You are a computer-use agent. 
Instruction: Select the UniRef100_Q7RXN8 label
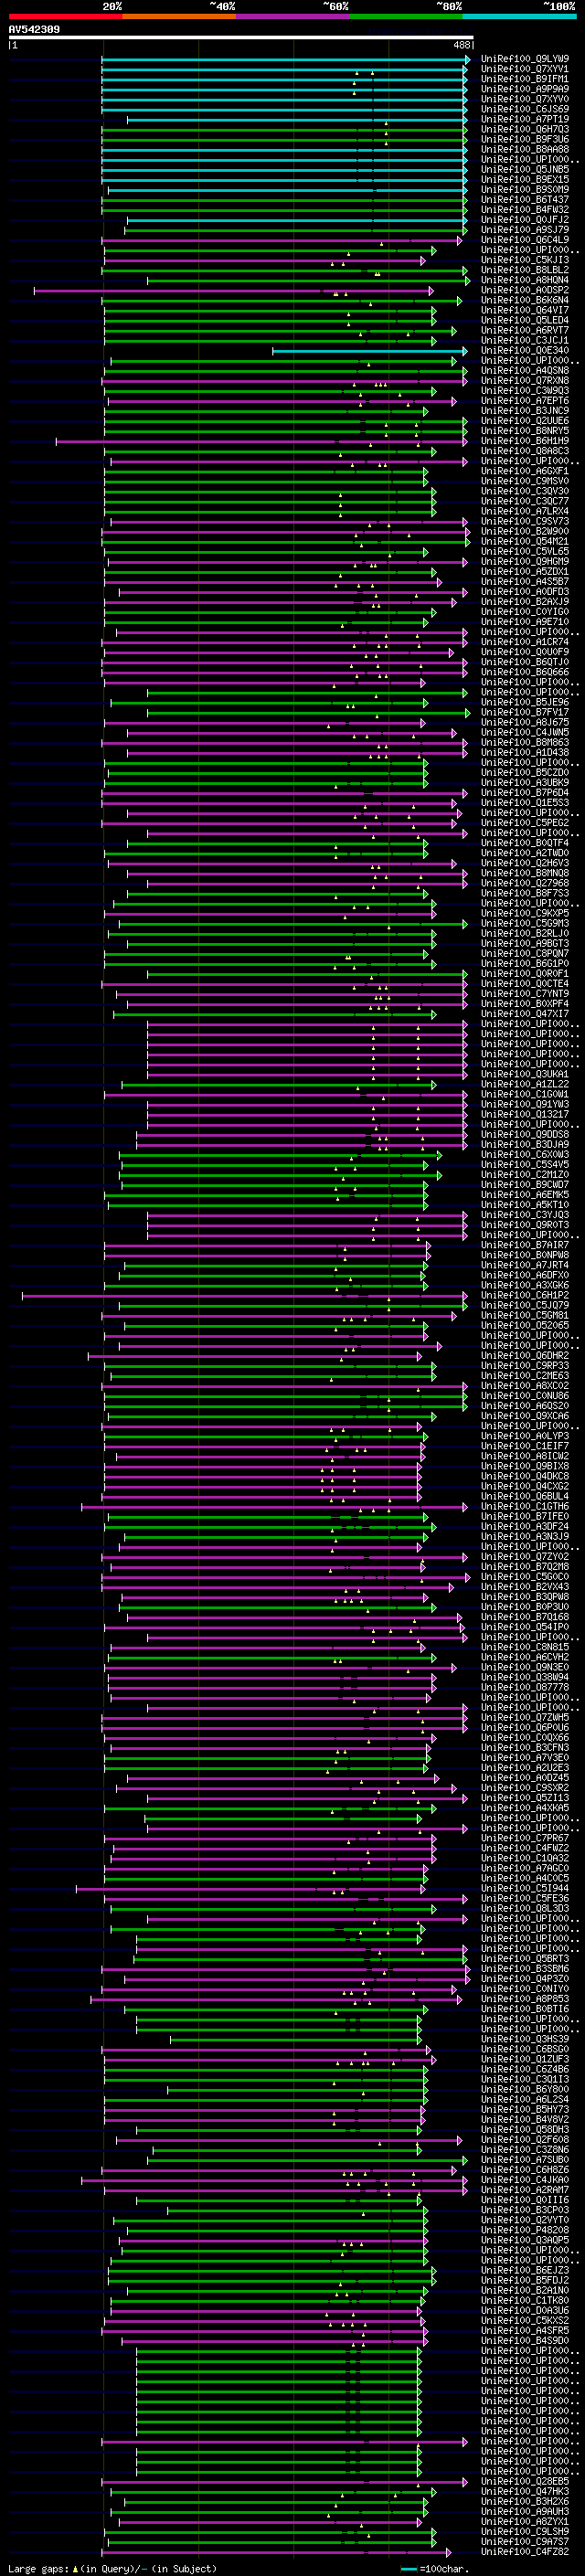coord(525,381)
